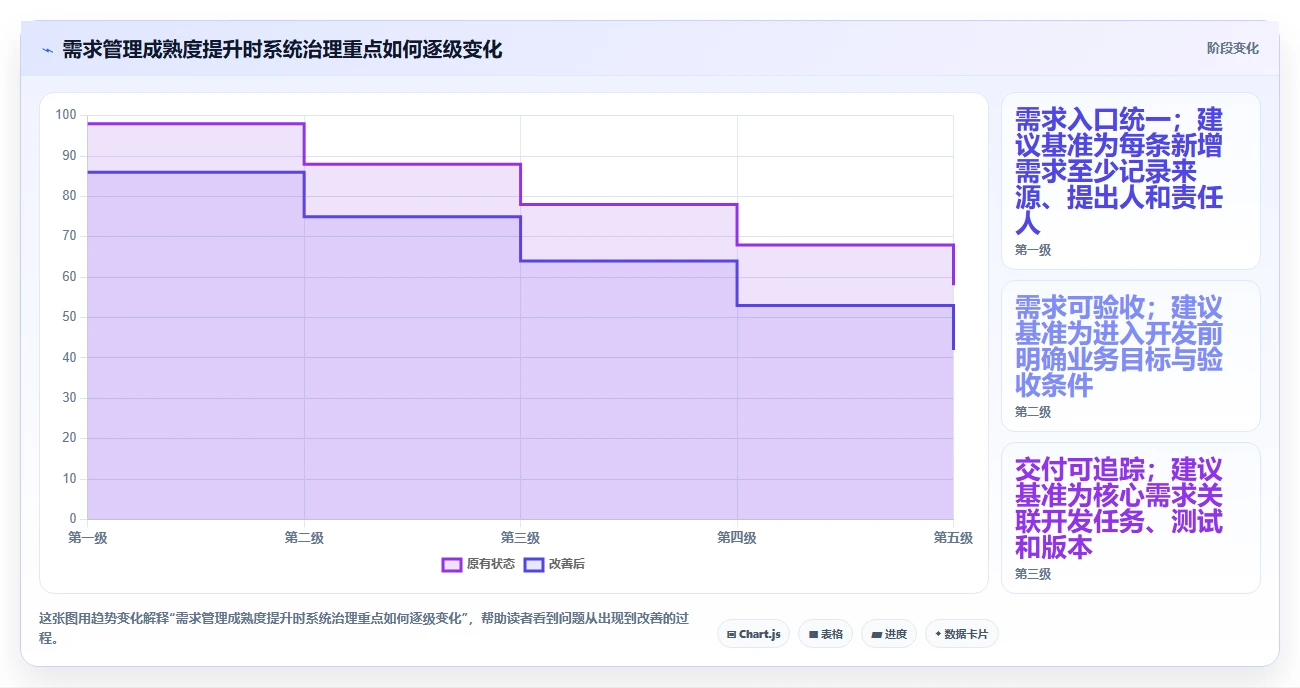Click the 数据卡片 tag button
The width and height of the screenshot is (1300, 688).
[x=962, y=634]
